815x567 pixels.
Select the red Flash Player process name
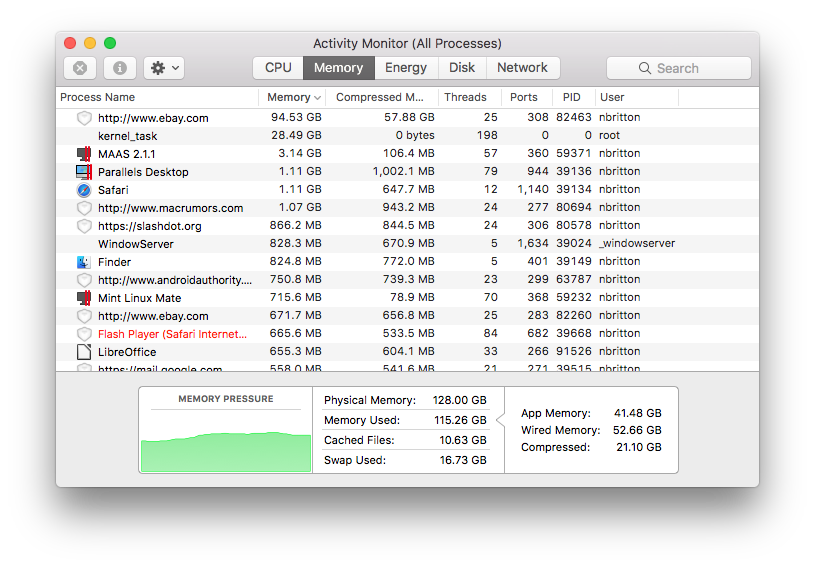click(173, 334)
